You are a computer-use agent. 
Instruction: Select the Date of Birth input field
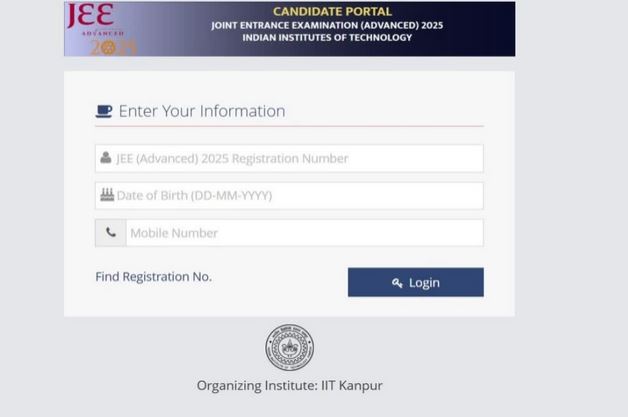pos(289,195)
